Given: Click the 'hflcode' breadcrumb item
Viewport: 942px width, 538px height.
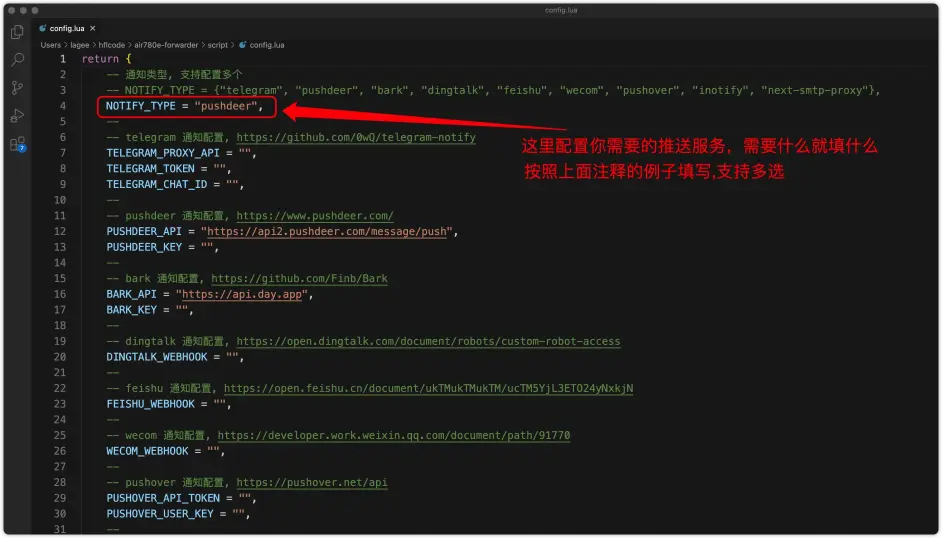Looking at the screenshot, I should click(114, 45).
